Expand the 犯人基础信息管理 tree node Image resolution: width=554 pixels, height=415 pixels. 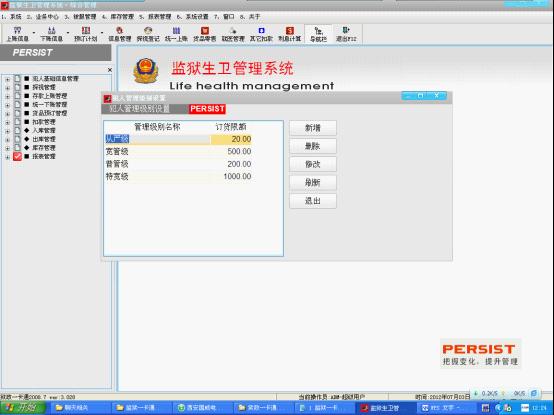(7, 79)
